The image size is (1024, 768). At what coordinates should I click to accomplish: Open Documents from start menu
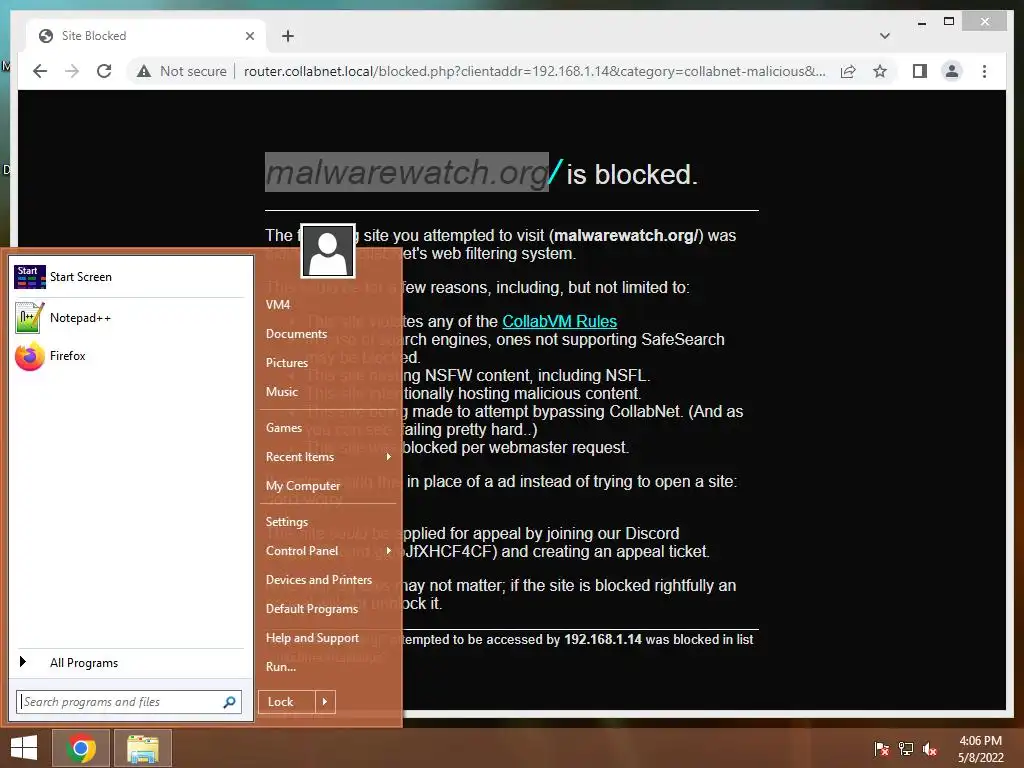coord(296,334)
